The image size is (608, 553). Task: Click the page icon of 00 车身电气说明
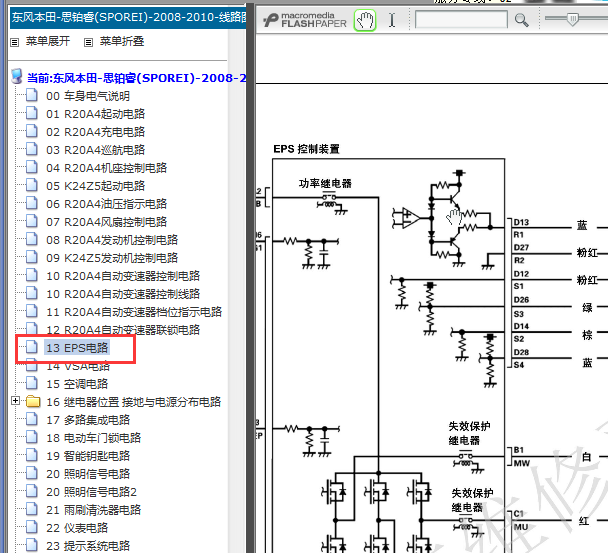click(x=32, y=95)
